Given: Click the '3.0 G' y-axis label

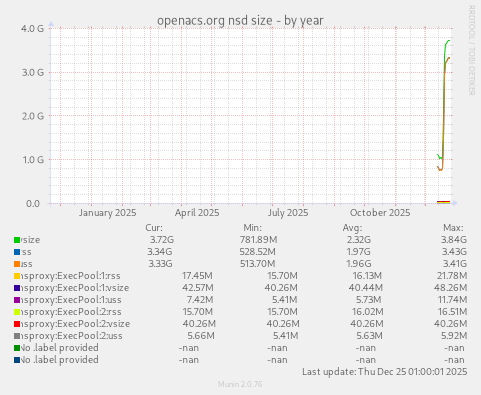Looking at the screenshot, I should pos(33,72).
